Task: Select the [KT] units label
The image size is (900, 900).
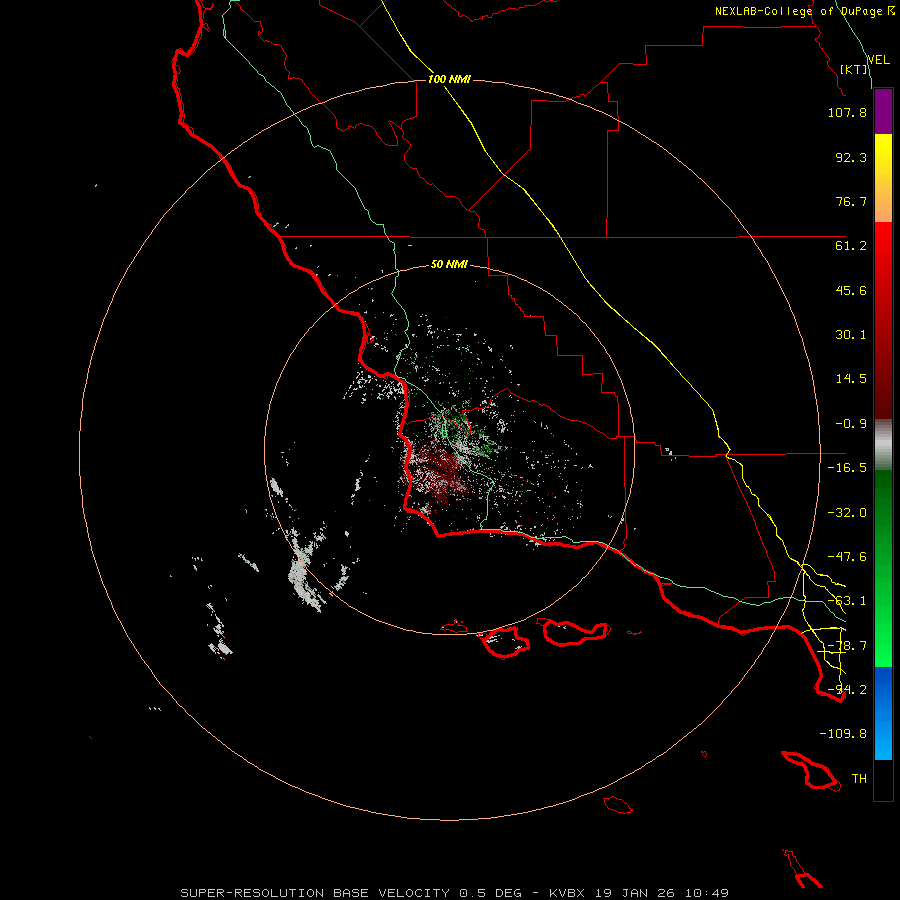Action: coord(854,69)
